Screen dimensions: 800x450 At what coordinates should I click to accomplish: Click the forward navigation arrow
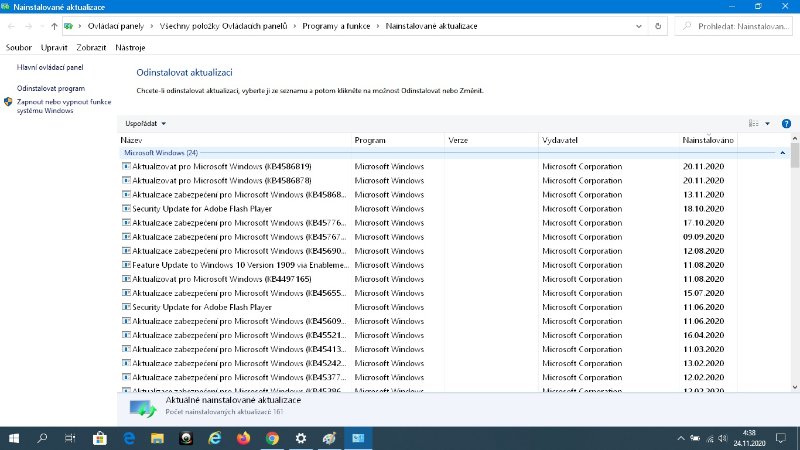tap(29, 26)
